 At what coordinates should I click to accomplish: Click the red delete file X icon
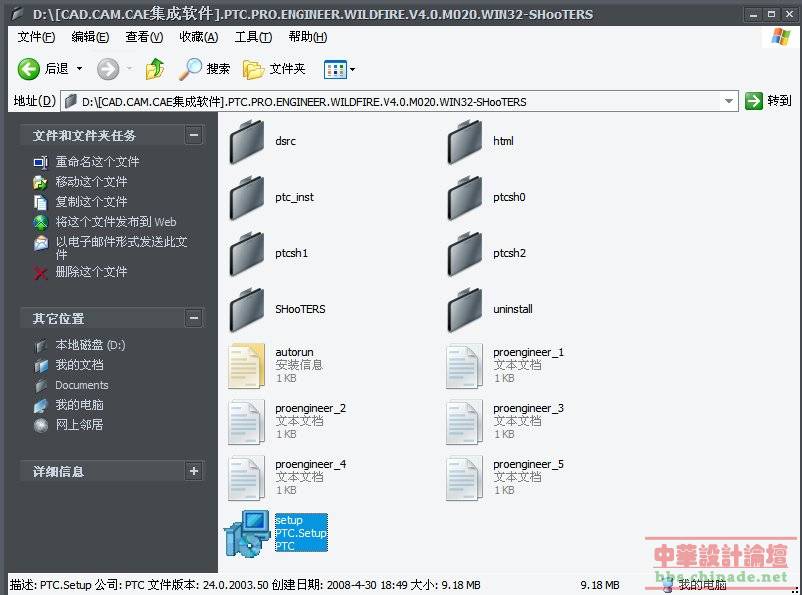[x=40, y=273]
